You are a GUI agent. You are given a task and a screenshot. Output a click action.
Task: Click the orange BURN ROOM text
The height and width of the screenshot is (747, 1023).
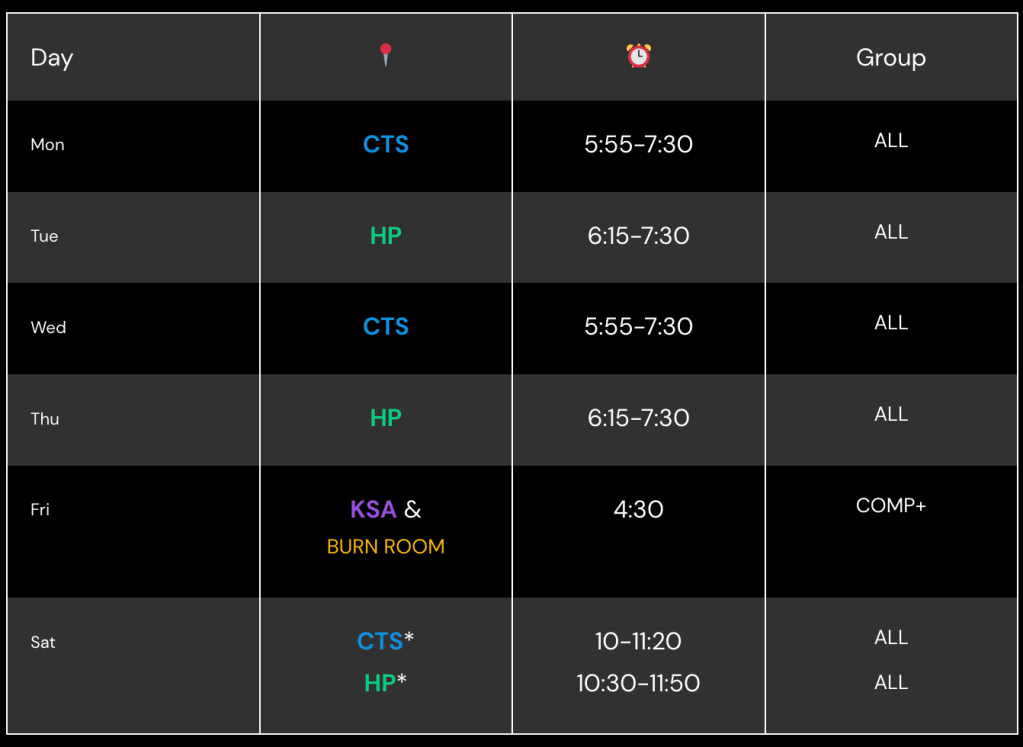(386, 547)
